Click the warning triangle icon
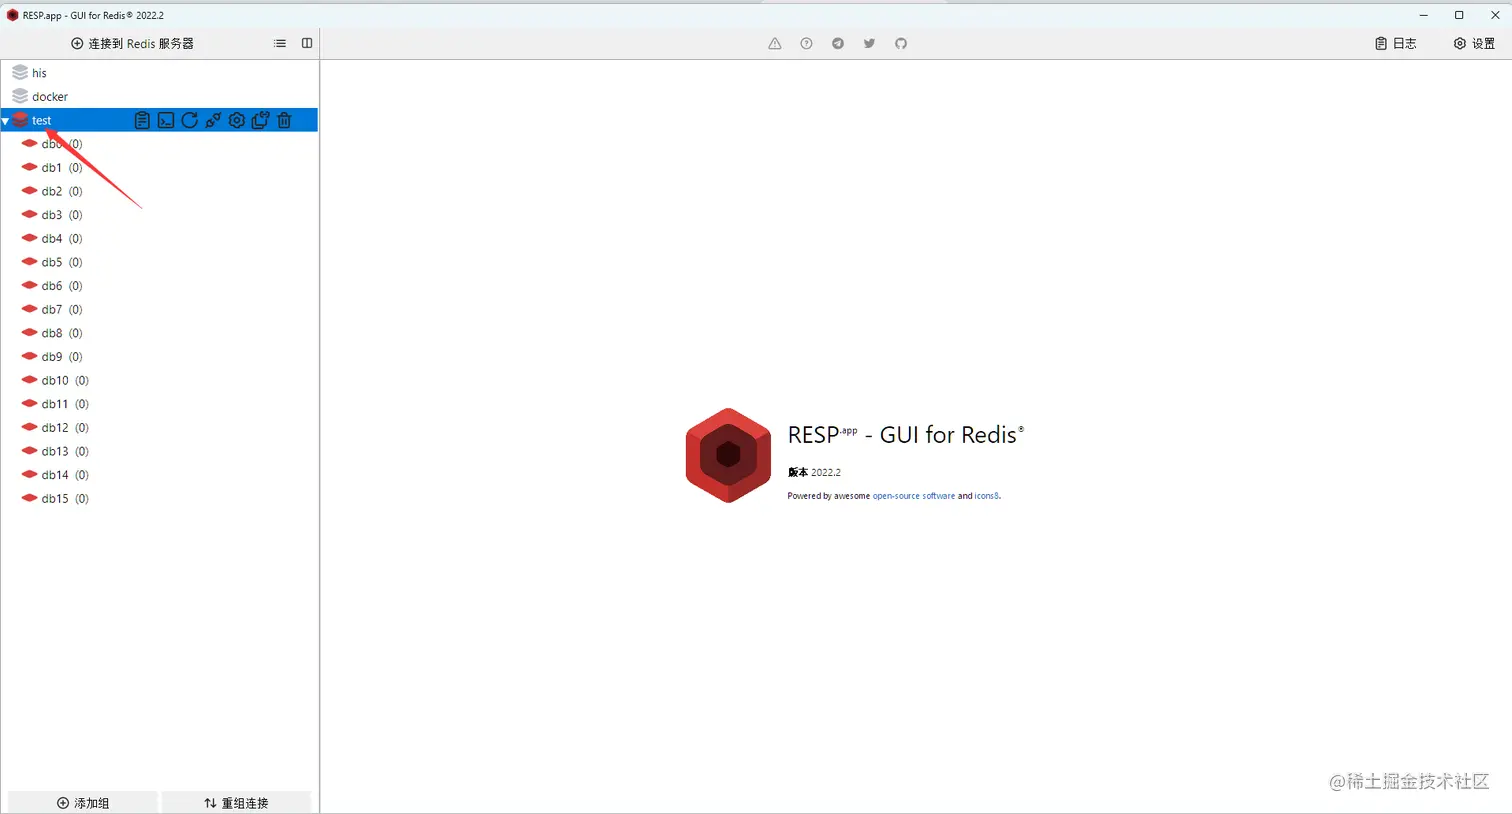The height and width of the screenshot is (814, 1512). pos(775,43)
